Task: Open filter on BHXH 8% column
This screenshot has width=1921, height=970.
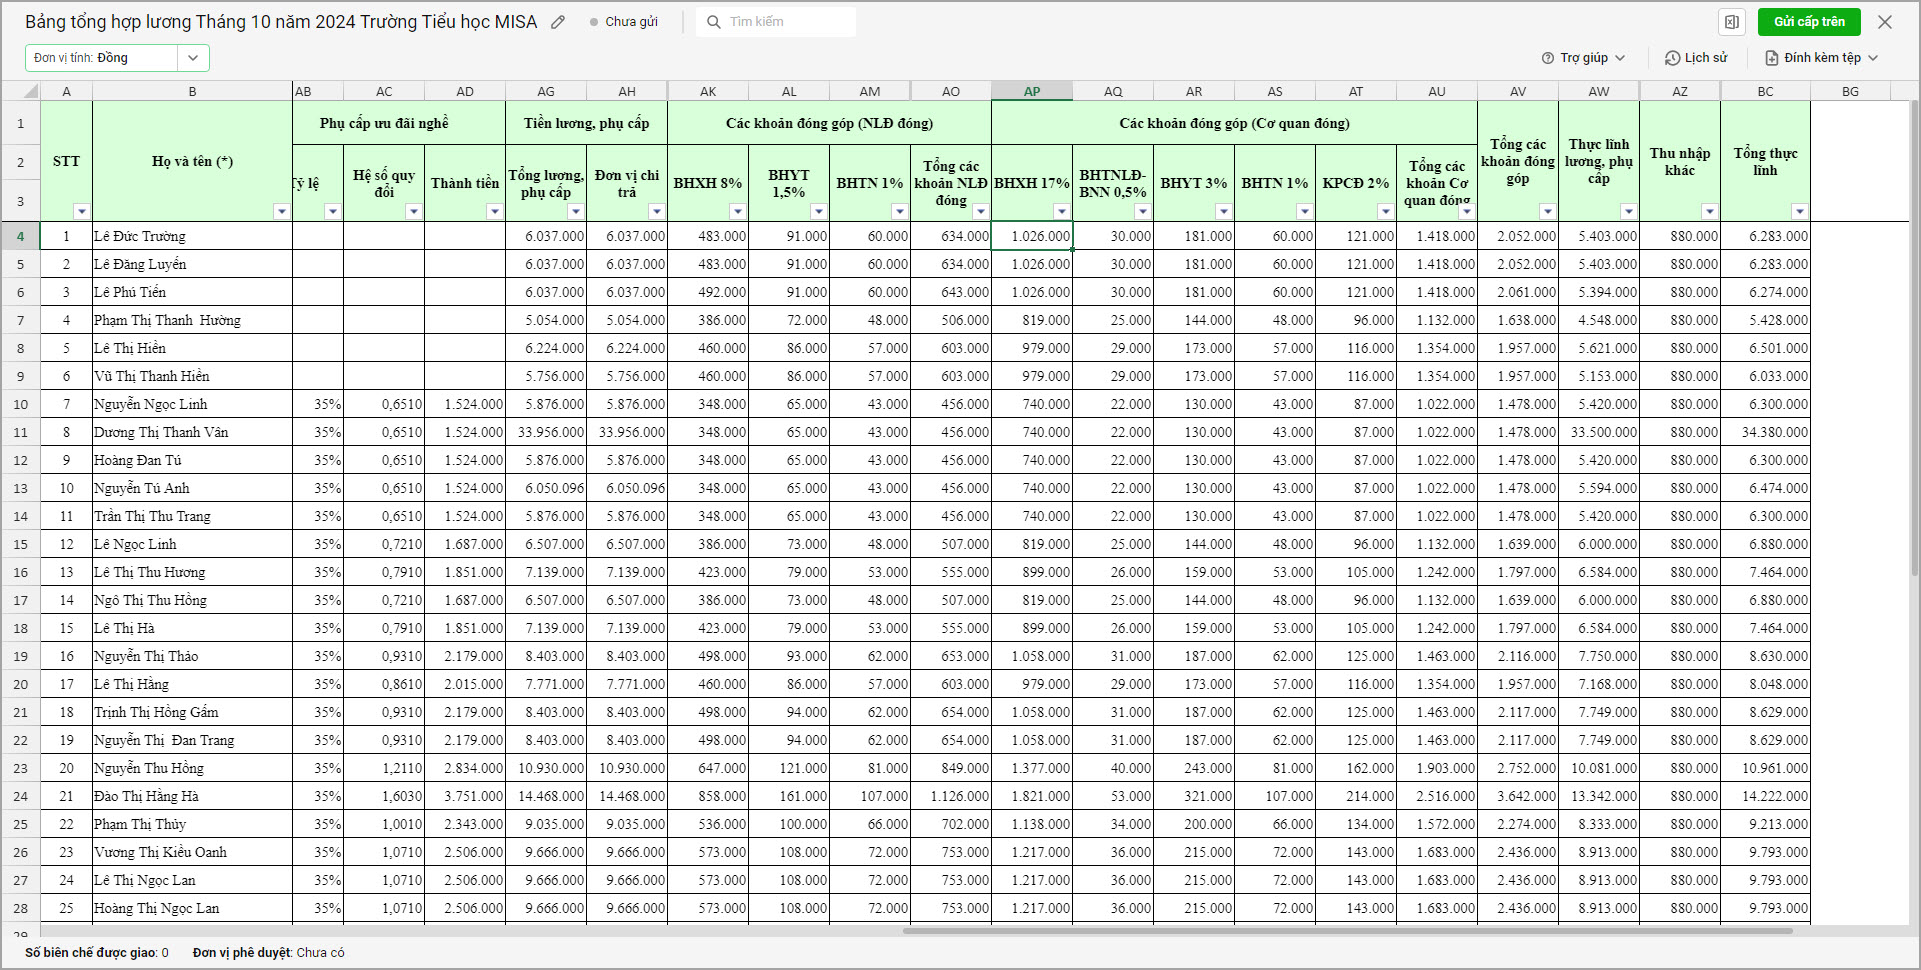Action: point(738,211)
